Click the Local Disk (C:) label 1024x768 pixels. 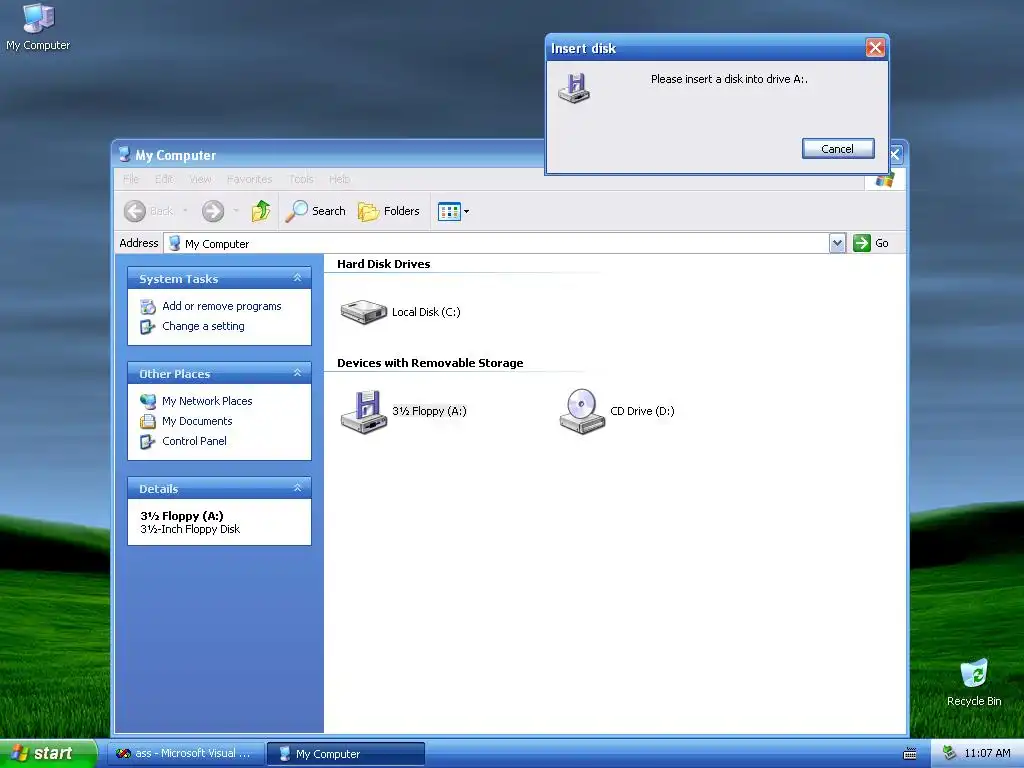pos(426,312)
